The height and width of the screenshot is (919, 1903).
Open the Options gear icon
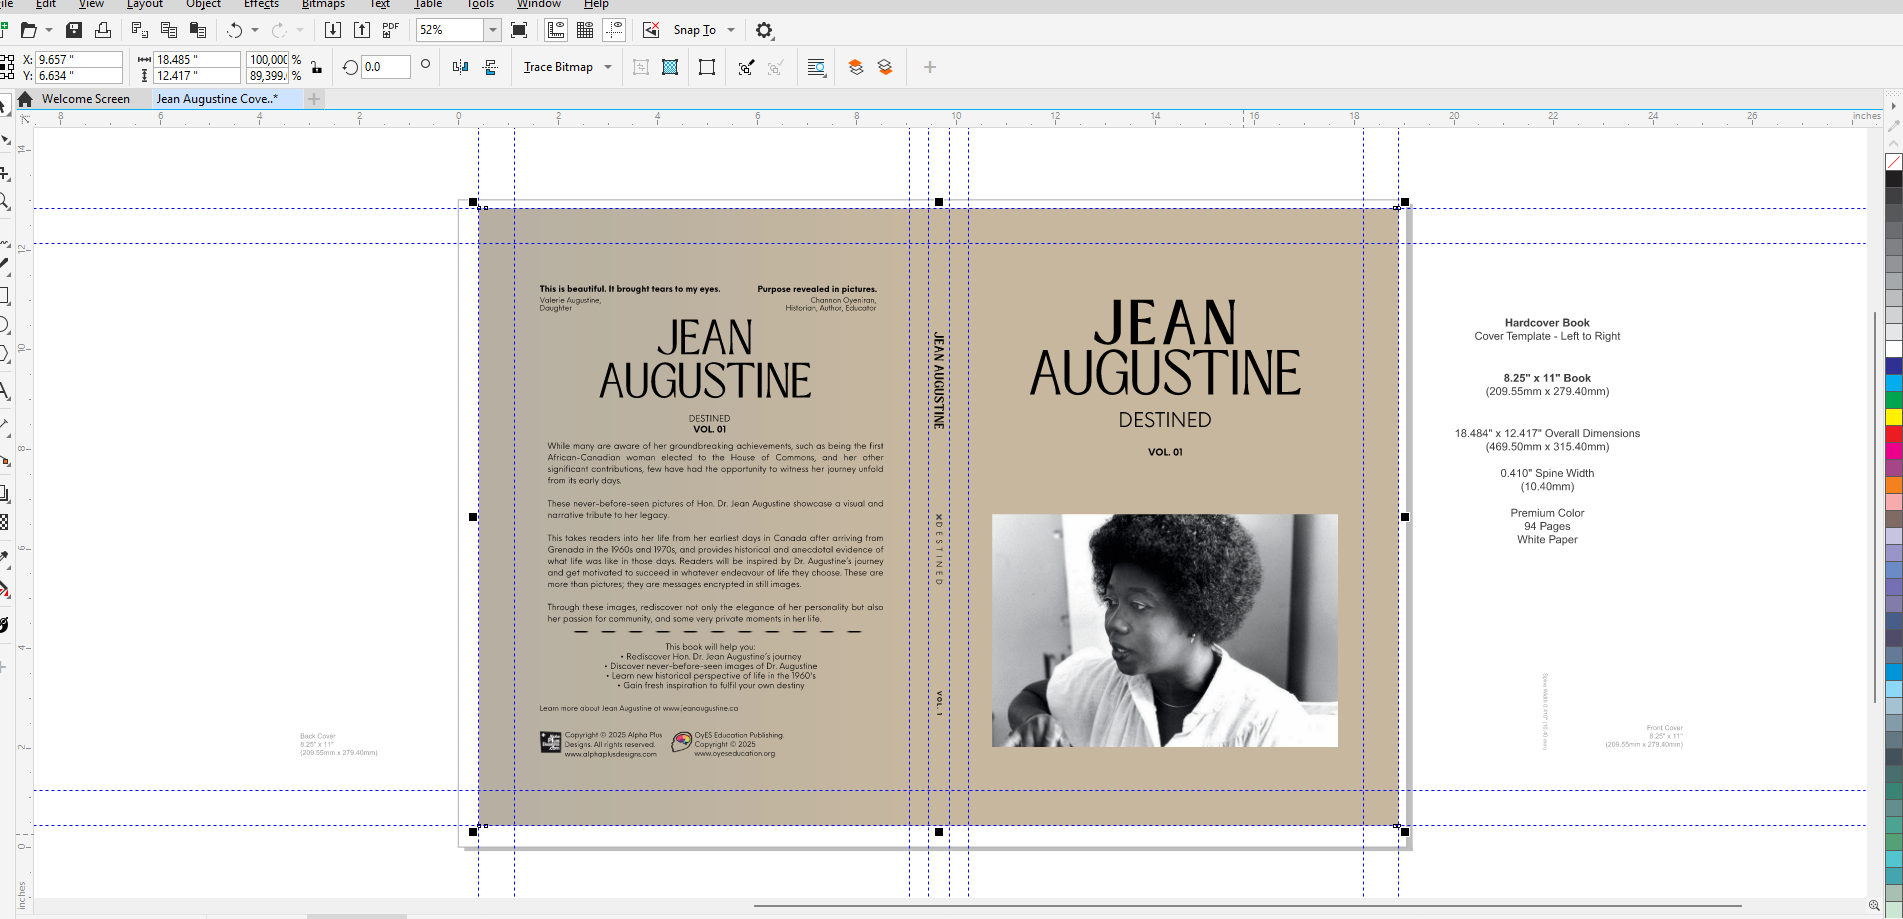(765, 30)
